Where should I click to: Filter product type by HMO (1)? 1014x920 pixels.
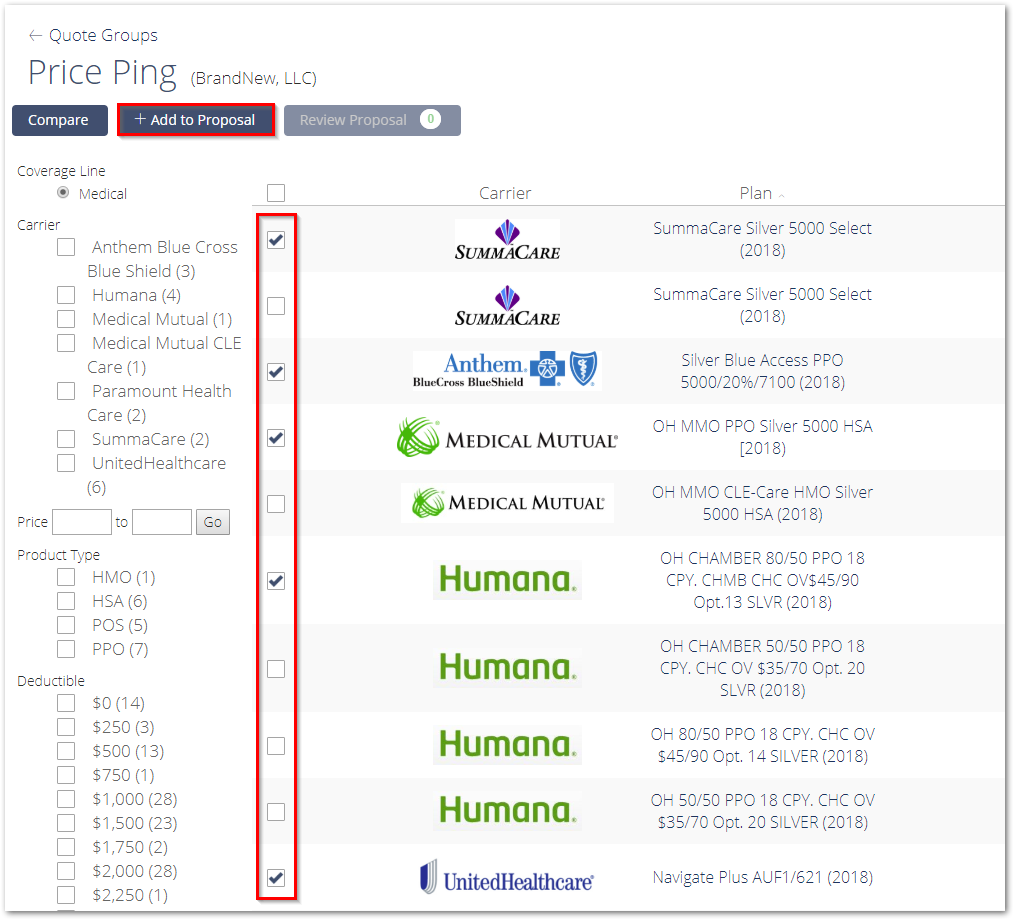click(66, 577)
